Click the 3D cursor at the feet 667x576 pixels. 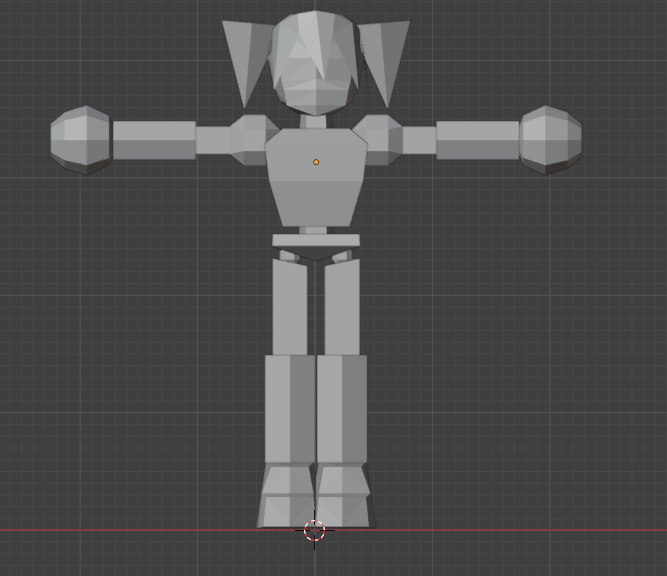point(314,531)
